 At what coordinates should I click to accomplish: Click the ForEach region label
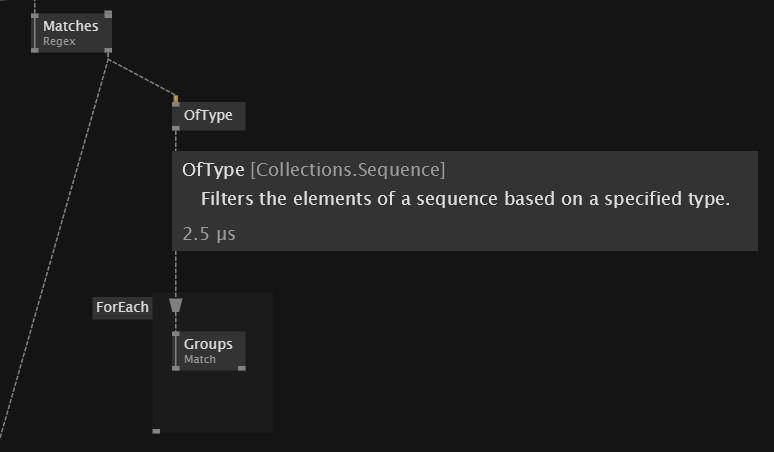[122, 307]
